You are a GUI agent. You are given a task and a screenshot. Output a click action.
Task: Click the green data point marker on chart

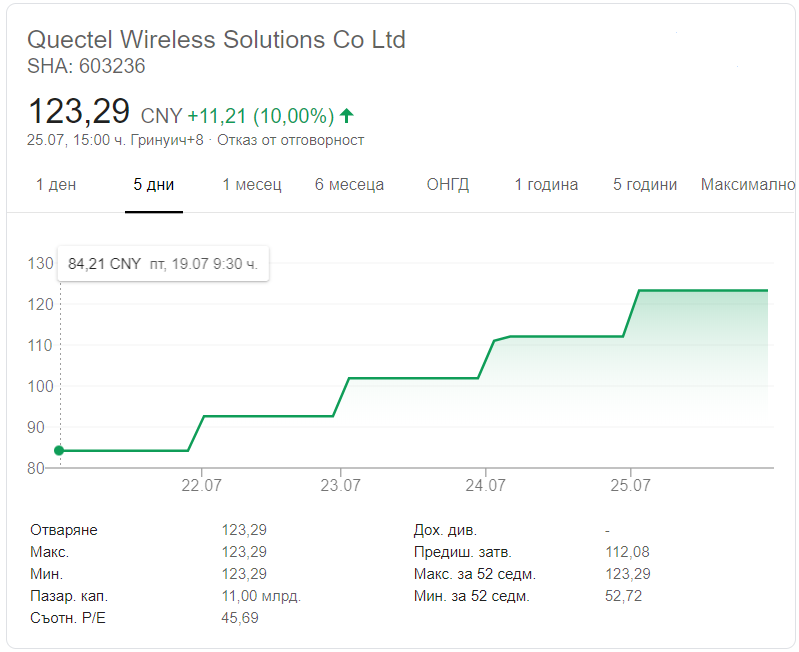tap(59, 450)
